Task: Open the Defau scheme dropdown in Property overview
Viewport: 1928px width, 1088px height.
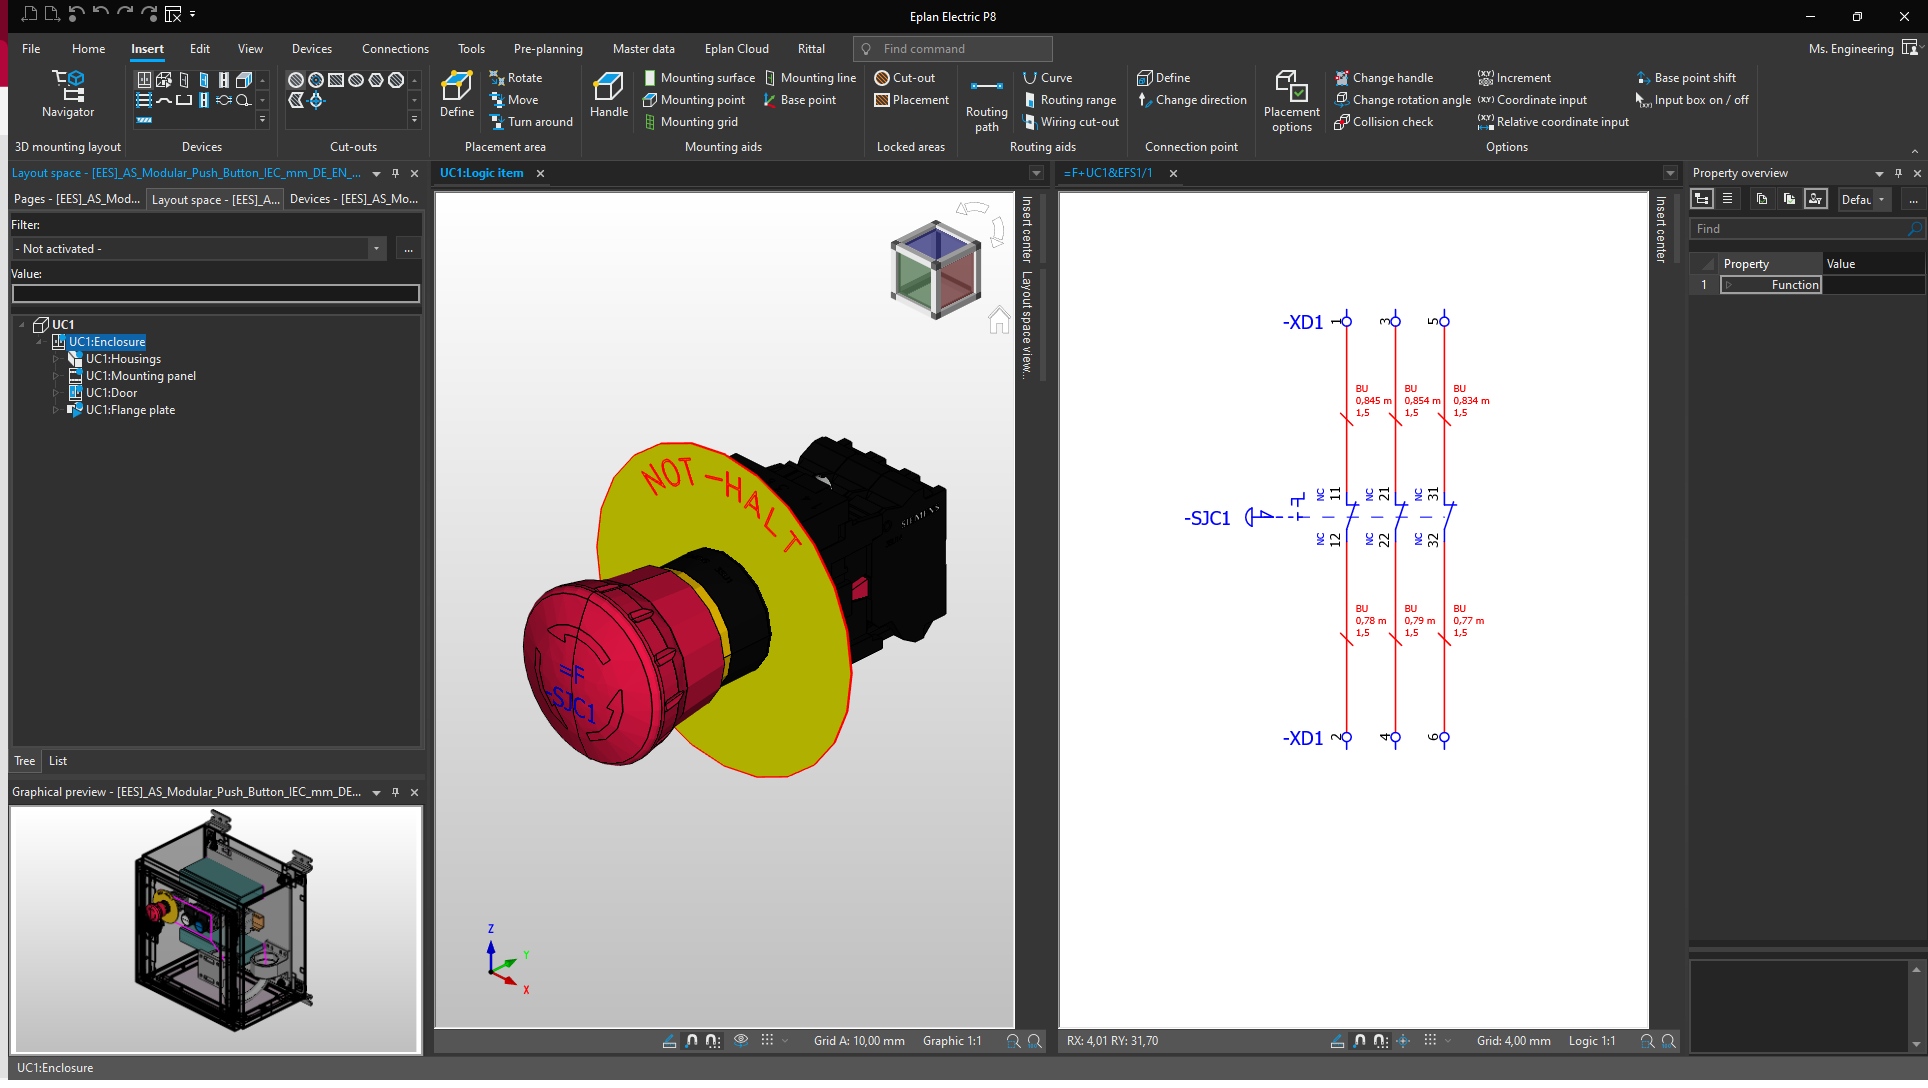Action: tap(1881, 199)
